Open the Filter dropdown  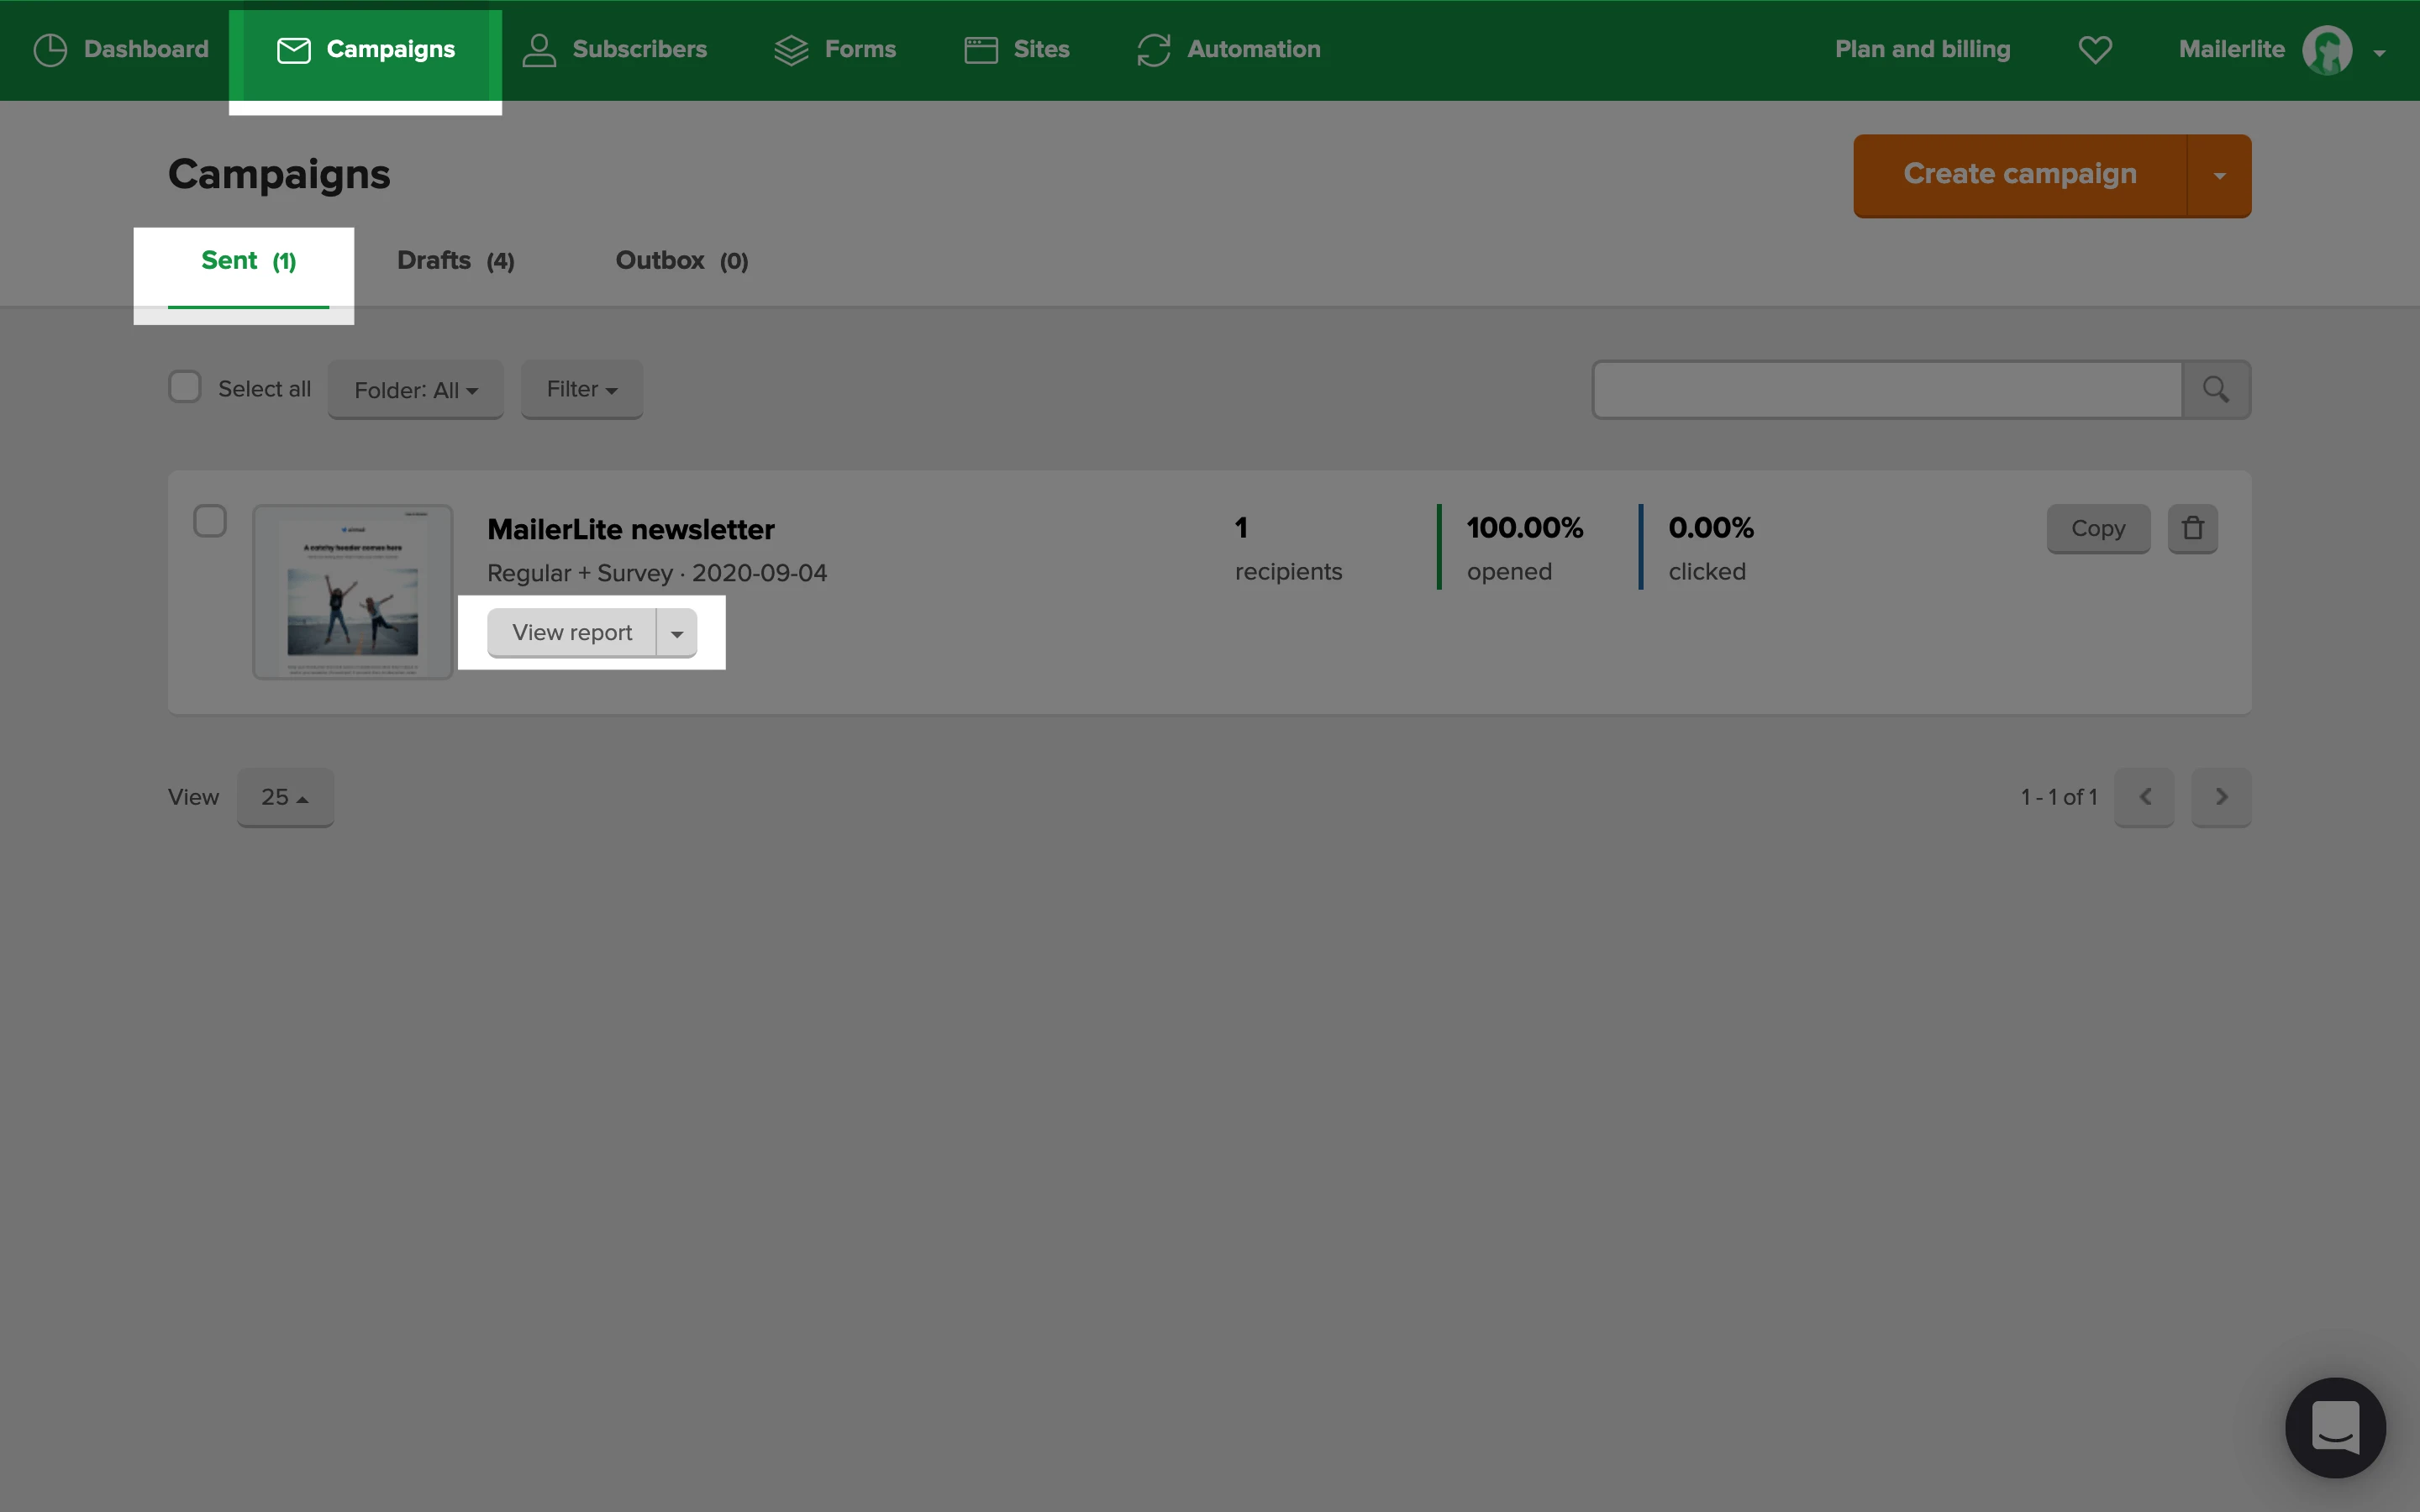[x=581, y=389]
